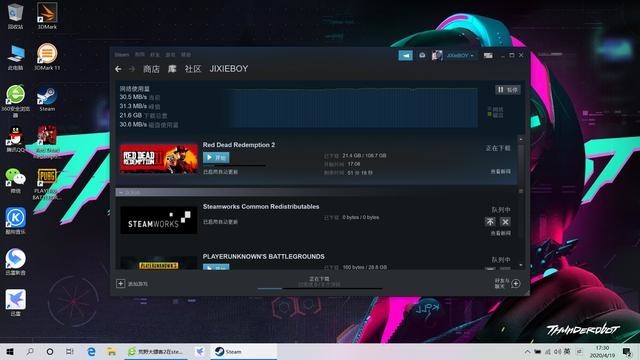Show hidden system tray icons chevron
The width and height of the screenshot is (640, 360).
coord(527,351)
